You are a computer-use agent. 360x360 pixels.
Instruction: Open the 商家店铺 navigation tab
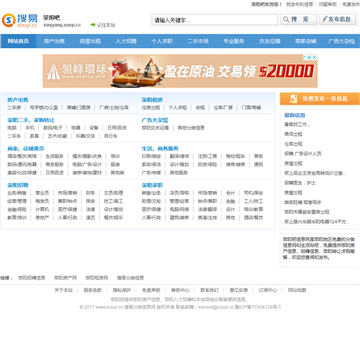[306, 41]
